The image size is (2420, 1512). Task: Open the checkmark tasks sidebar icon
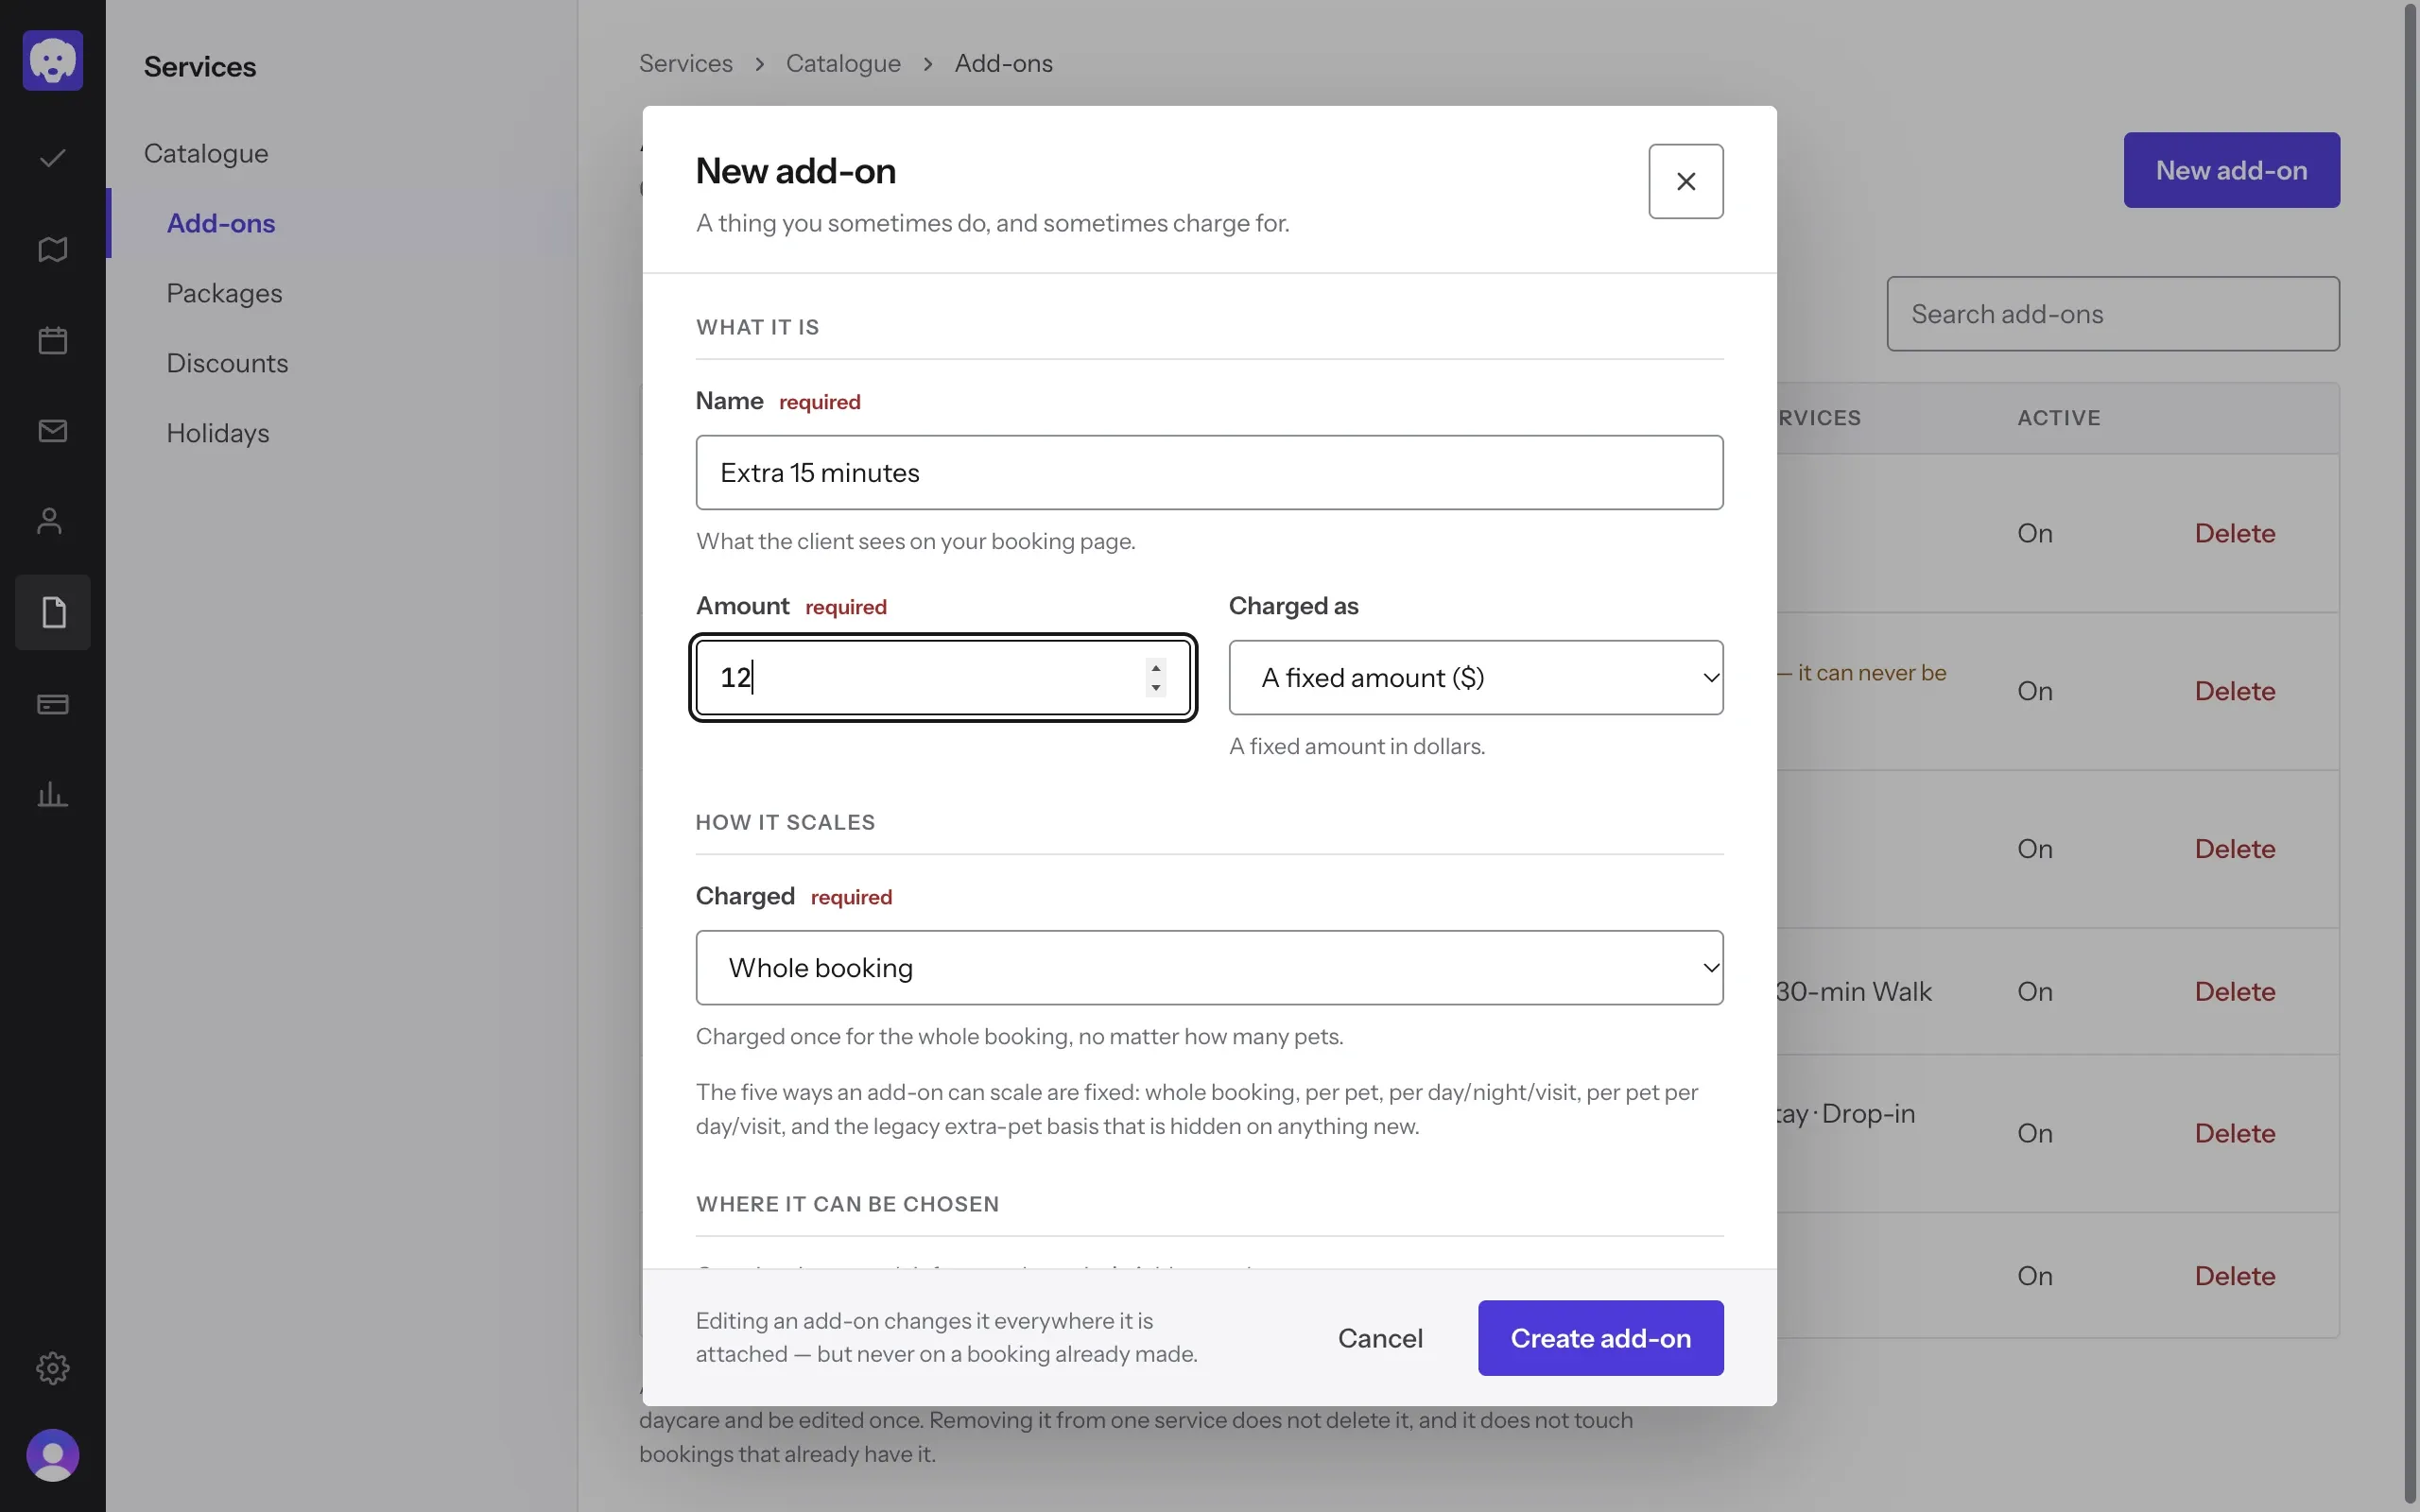pyautogui.click(x=53, y=158)
